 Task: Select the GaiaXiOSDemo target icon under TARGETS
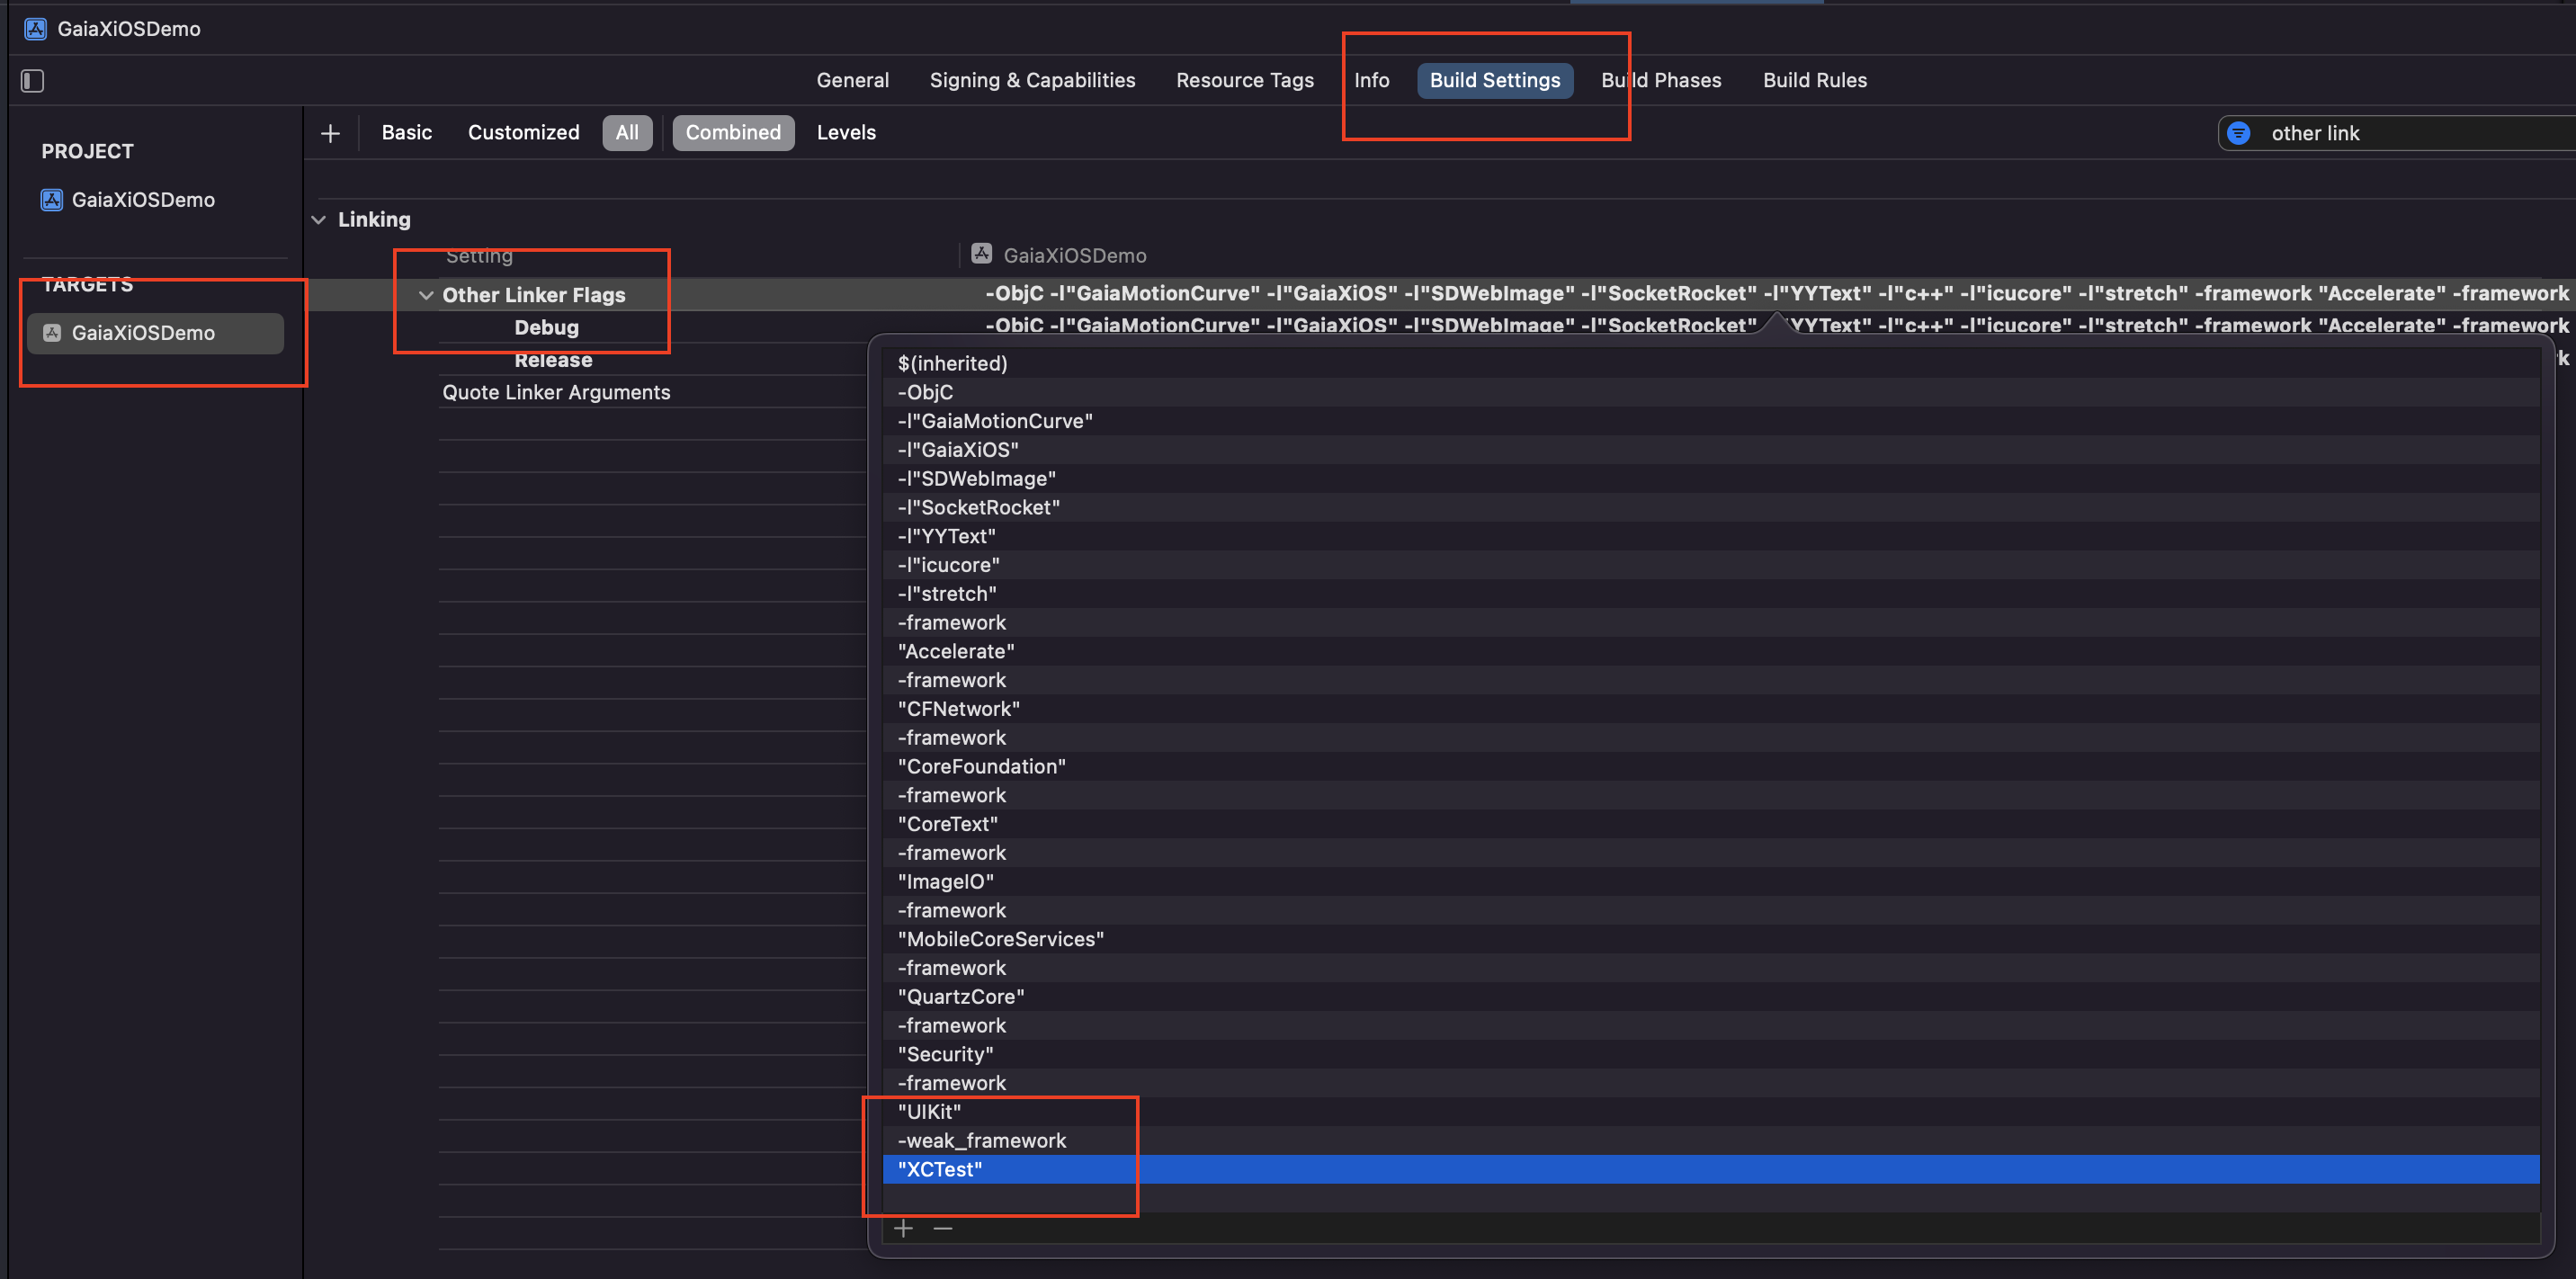point(51,333)
